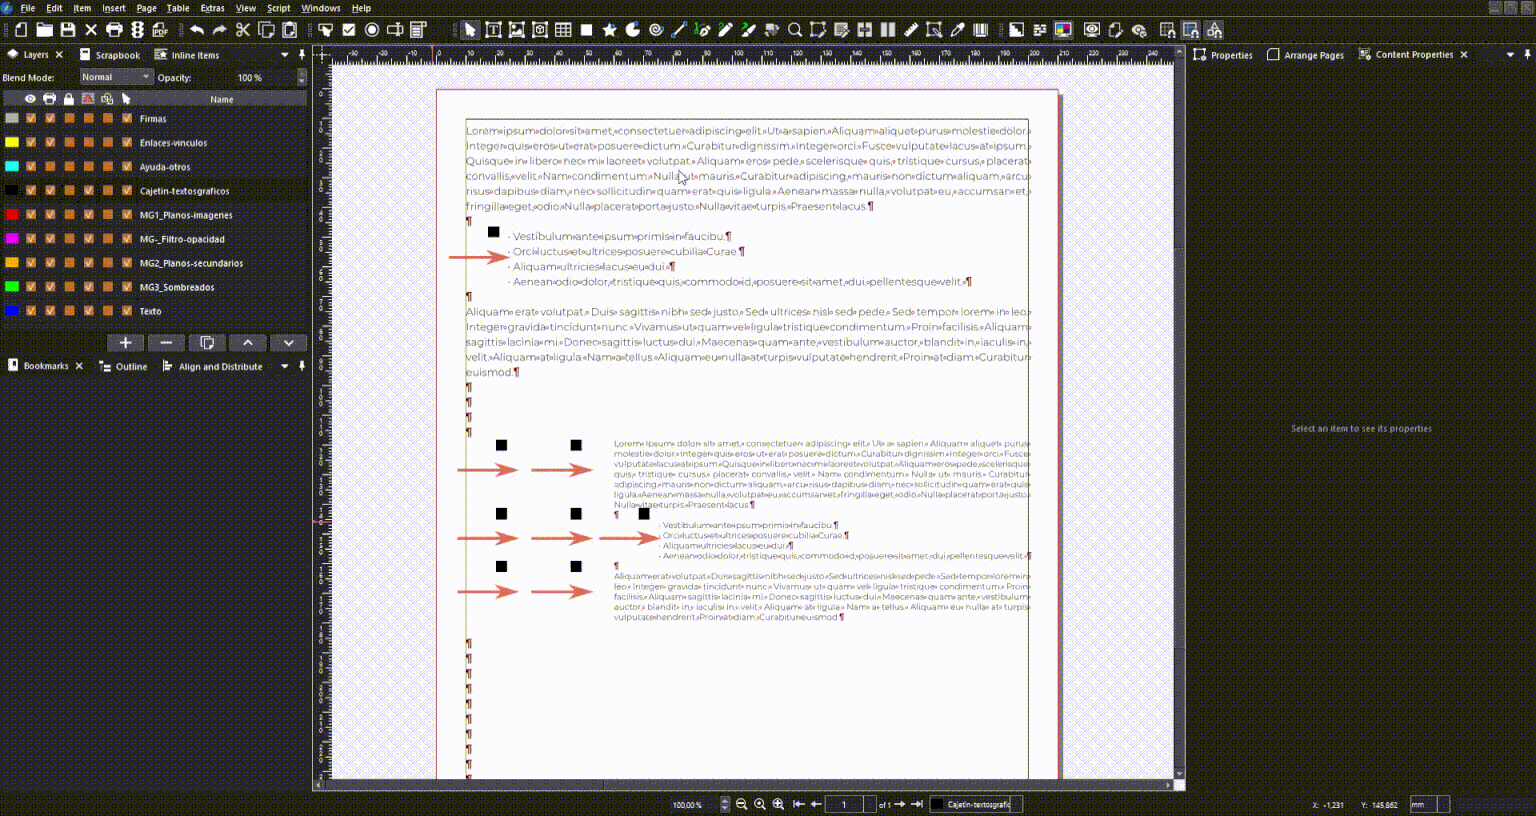Select the Spiral shape tool
1536x816 pixels.
[x=656, y=30]
